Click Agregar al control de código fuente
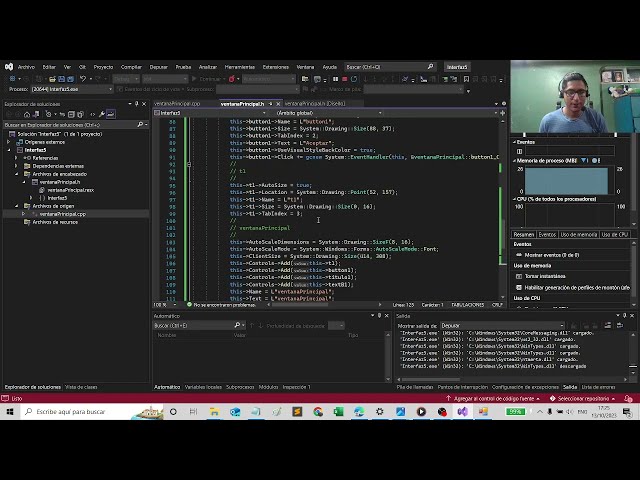Image resolution: width=640 pixels, height=480 pixels. (x=493, y=398)
